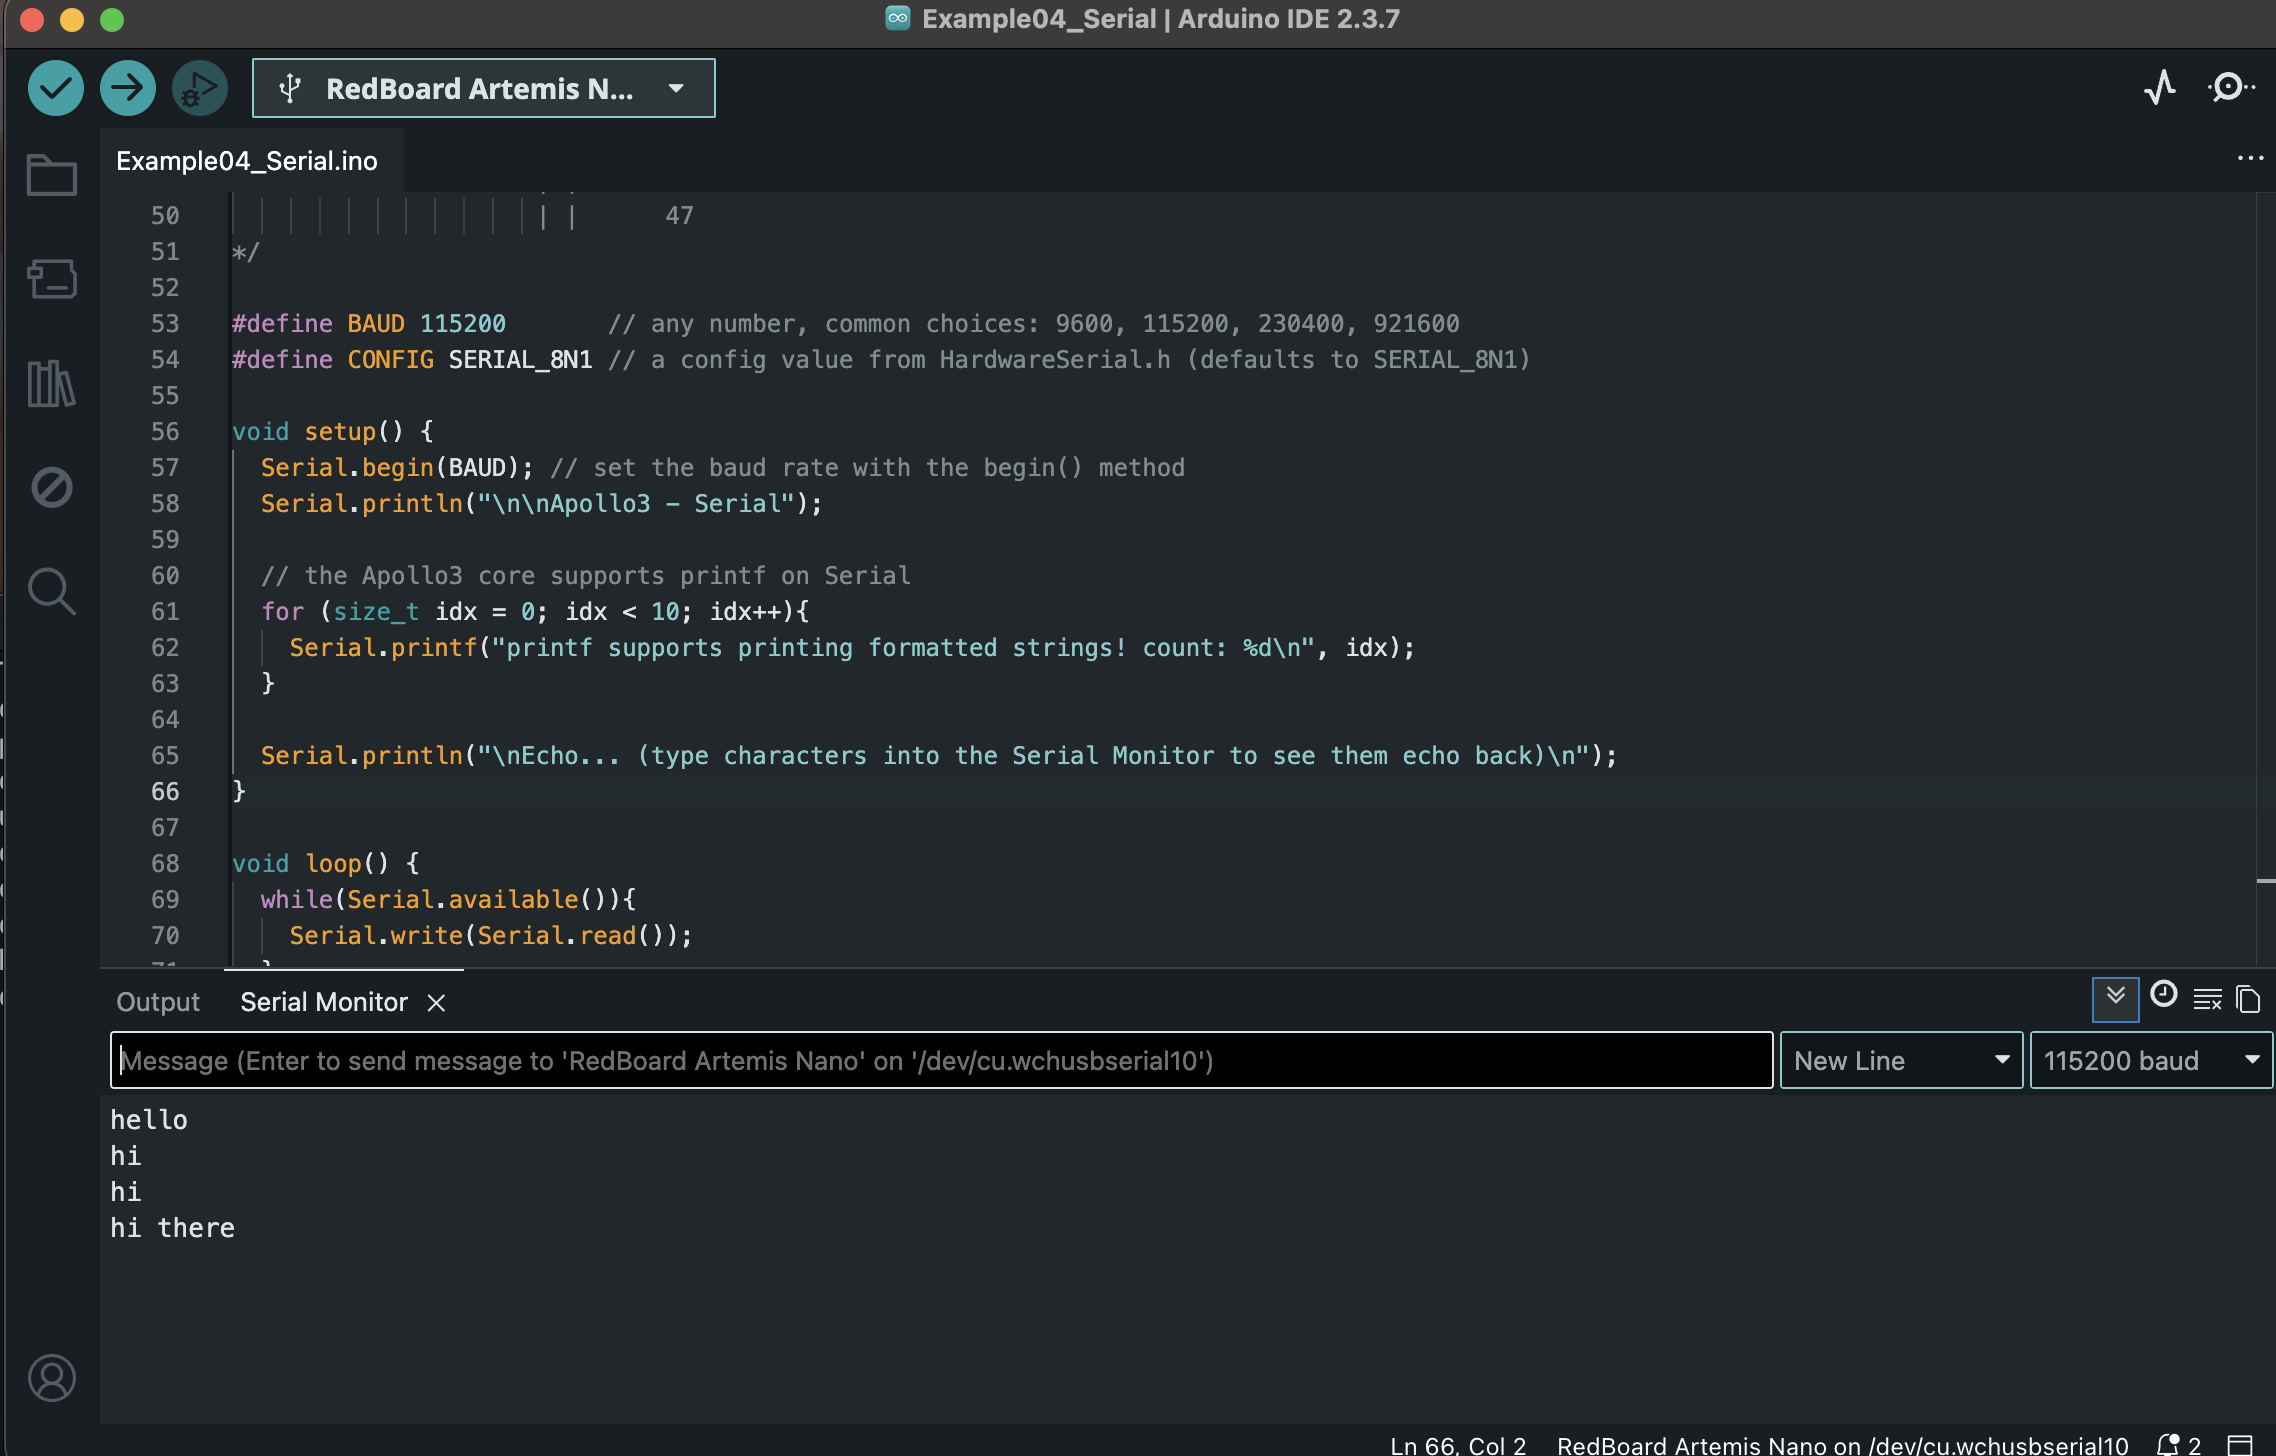Verify the sketch with the checkmark icon
2276x1456 pixels.
[x=55, y=88]
